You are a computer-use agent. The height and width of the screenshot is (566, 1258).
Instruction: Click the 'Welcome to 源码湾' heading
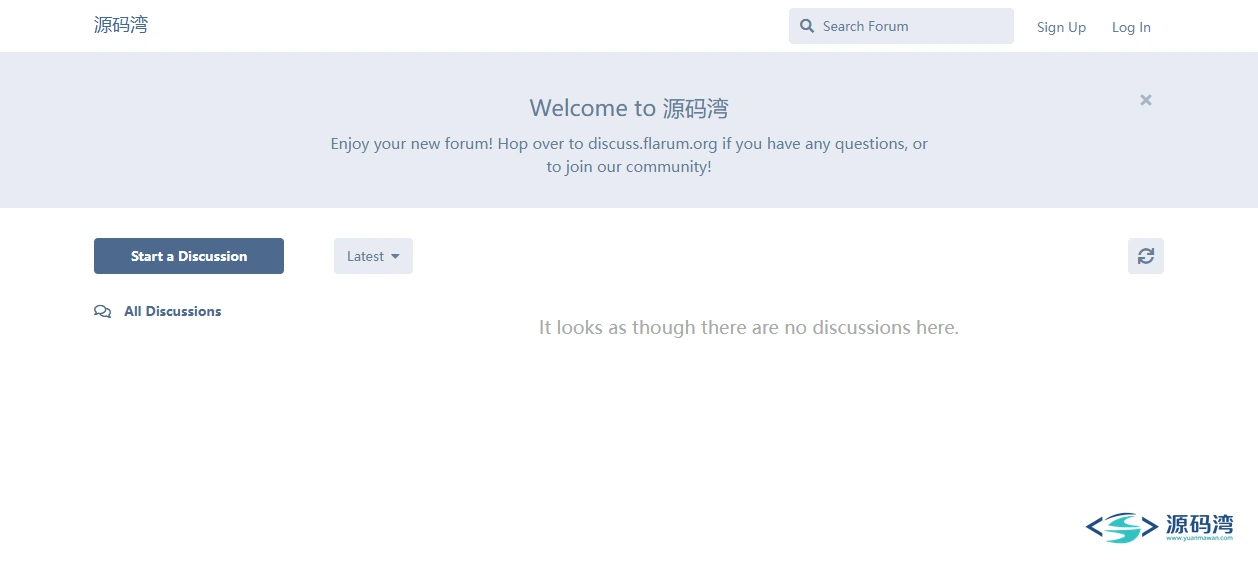(629, 108)
